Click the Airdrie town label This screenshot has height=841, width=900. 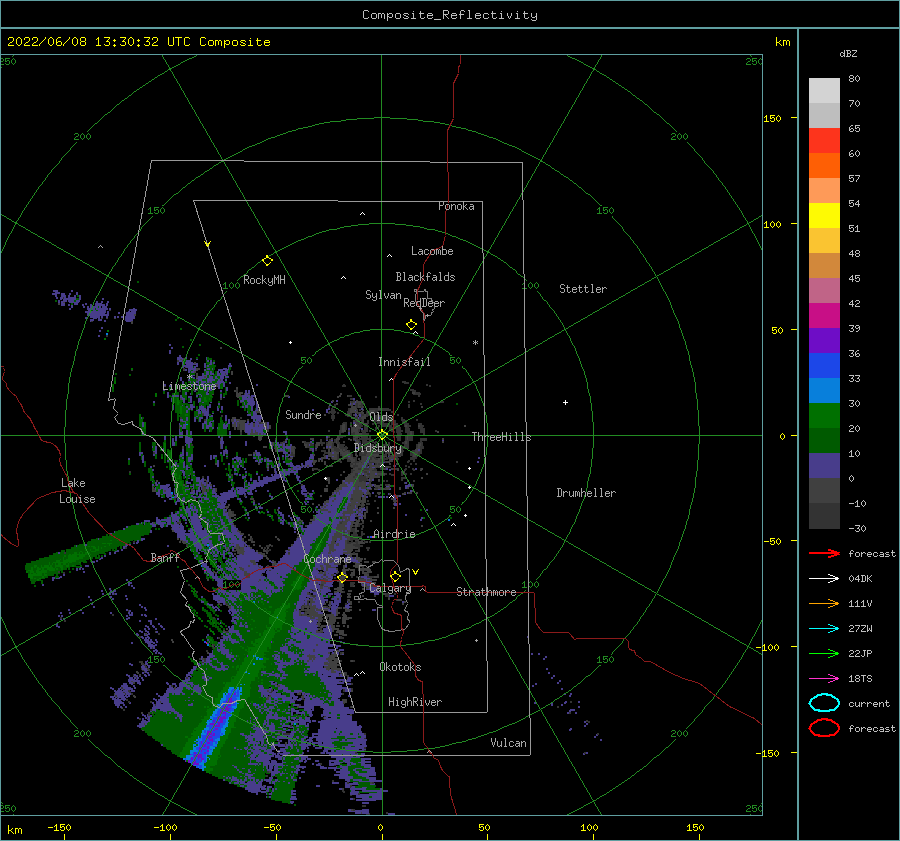(x=394, y=534)
